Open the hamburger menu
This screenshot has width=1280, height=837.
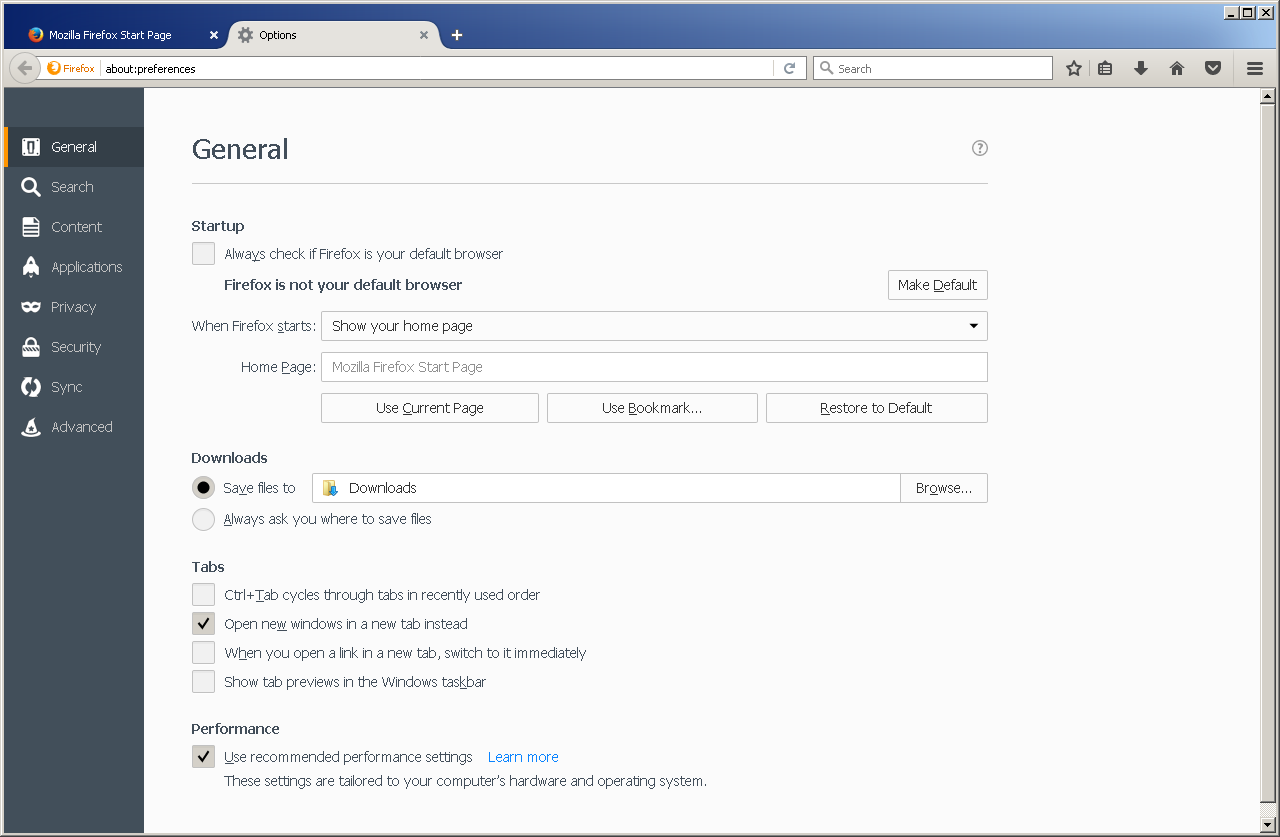(1255, 68)
